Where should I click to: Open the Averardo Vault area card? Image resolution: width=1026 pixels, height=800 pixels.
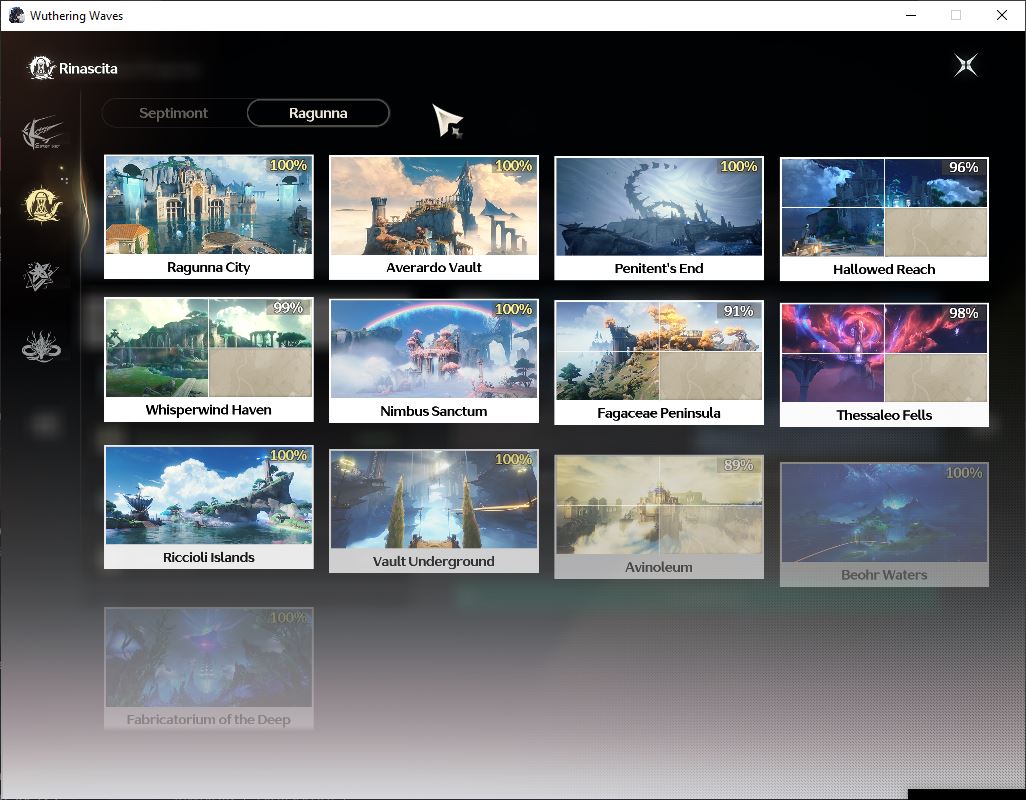(x=434, y=217)
